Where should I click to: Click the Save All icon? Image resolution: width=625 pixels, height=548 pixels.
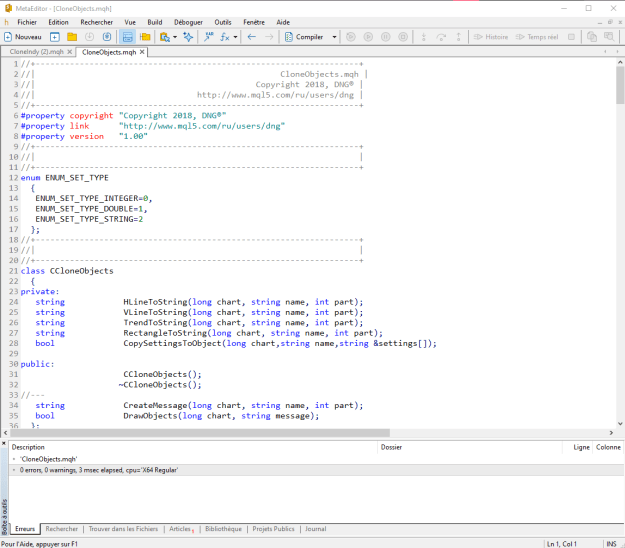point(107,37)
